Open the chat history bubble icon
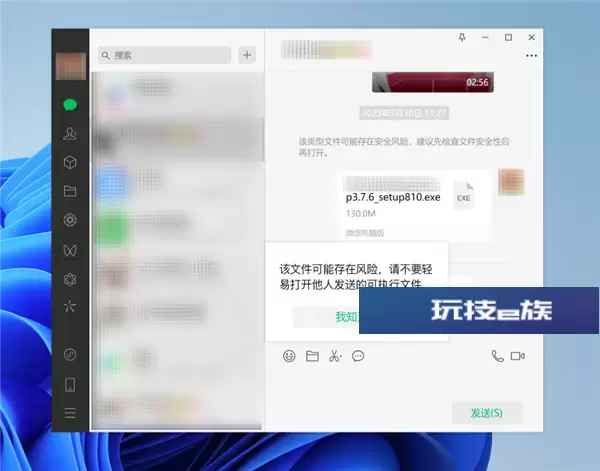 point(358,356)
